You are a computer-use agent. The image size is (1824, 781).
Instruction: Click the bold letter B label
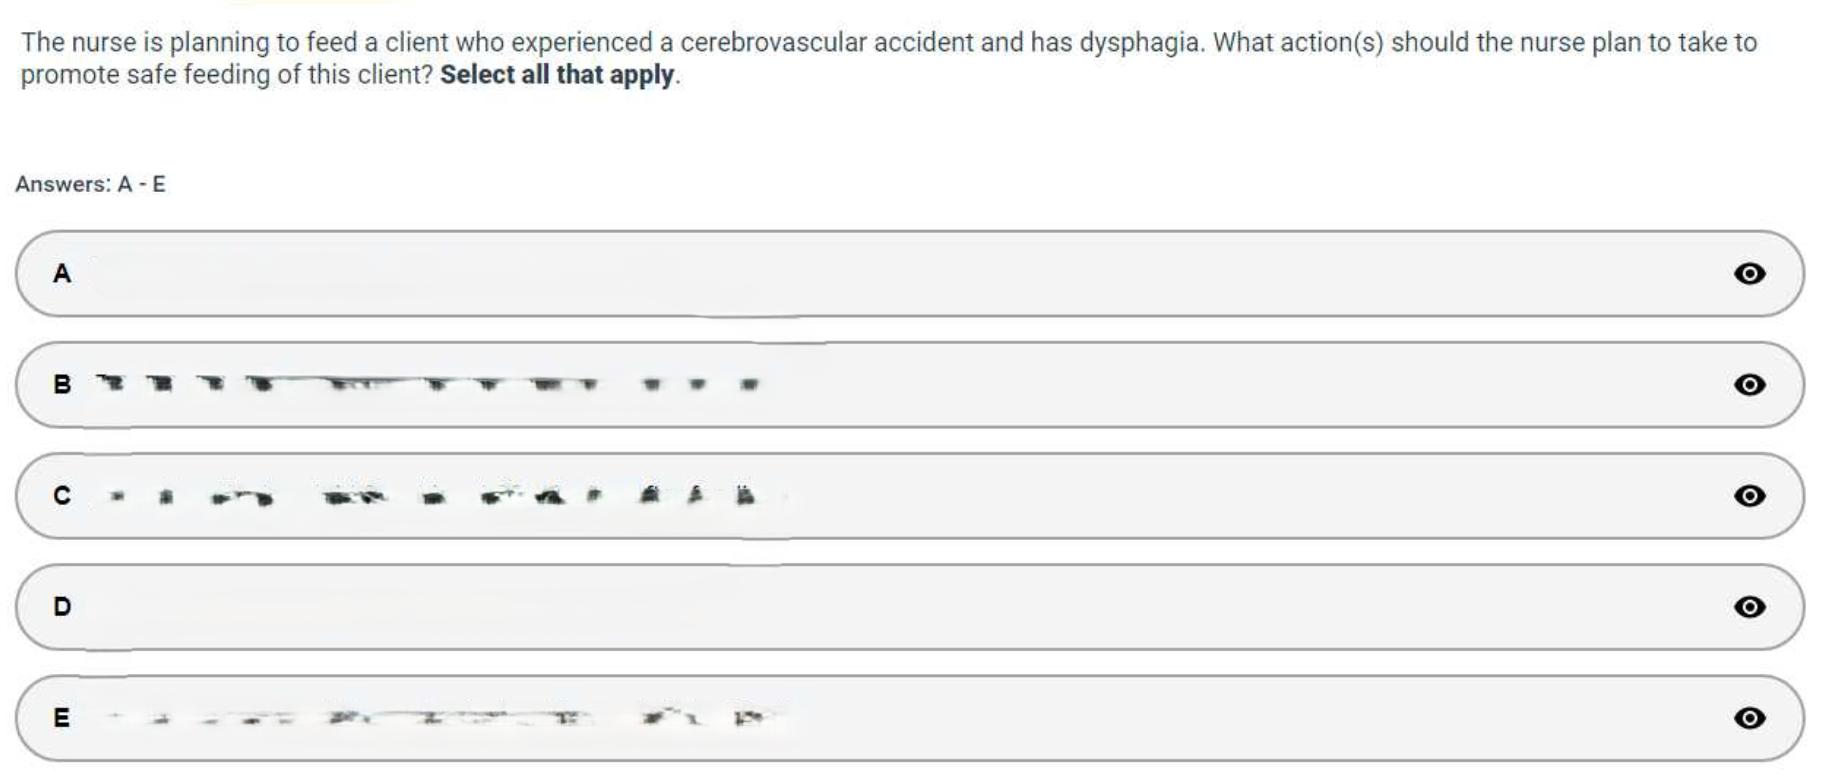[x=62, y=385]
